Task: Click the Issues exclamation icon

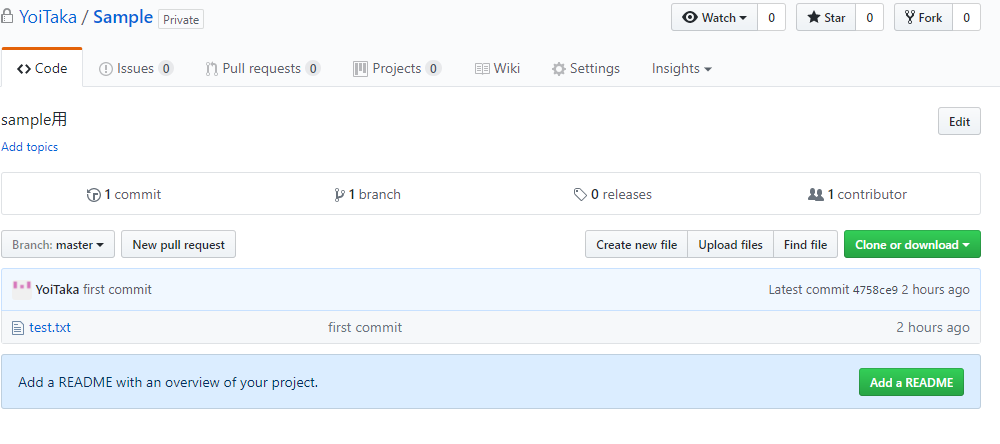Action: [106, 69]
